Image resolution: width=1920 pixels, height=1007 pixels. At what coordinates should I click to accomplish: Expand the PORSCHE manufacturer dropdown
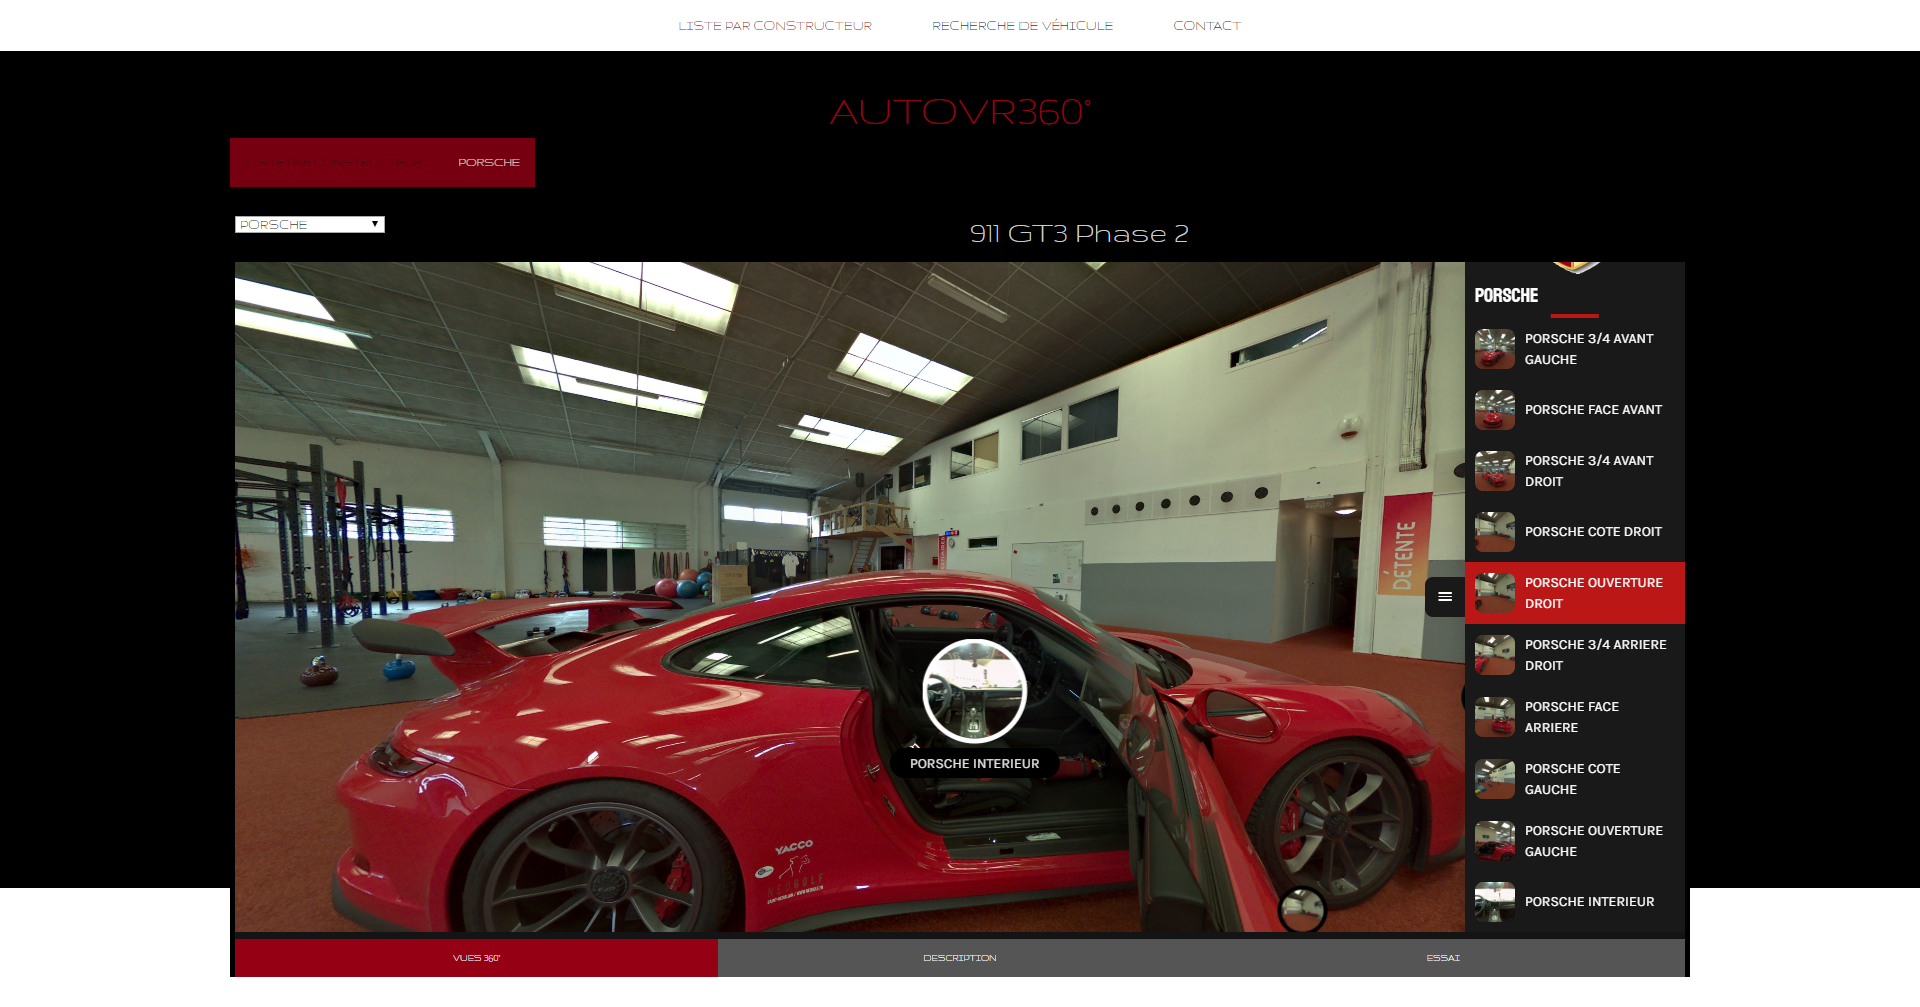click(x=310, y=225)
